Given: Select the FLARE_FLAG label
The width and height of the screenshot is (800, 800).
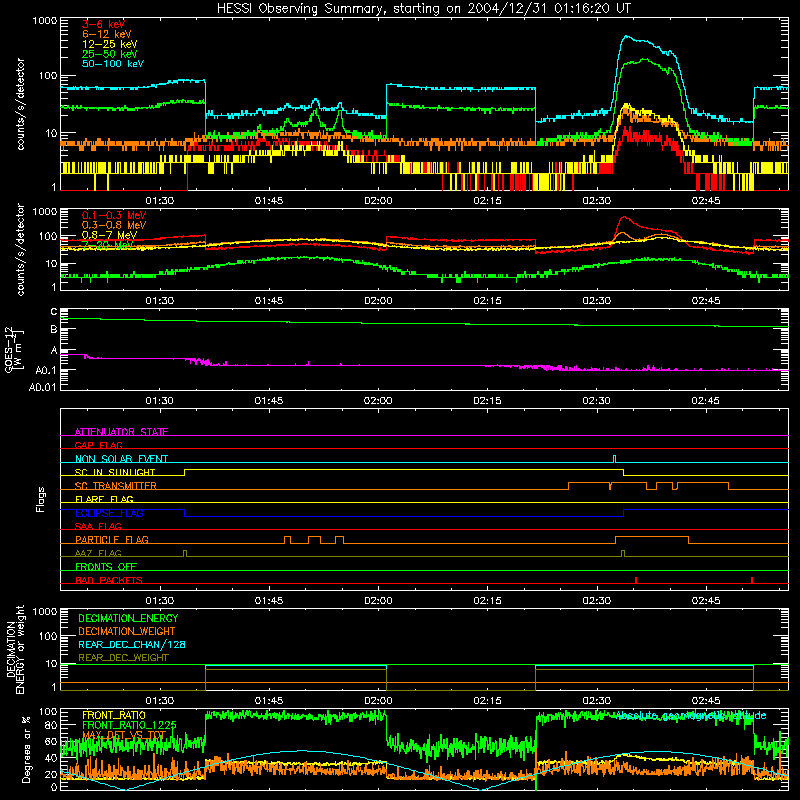Looking at the screenshot, I should pos(104,499).
